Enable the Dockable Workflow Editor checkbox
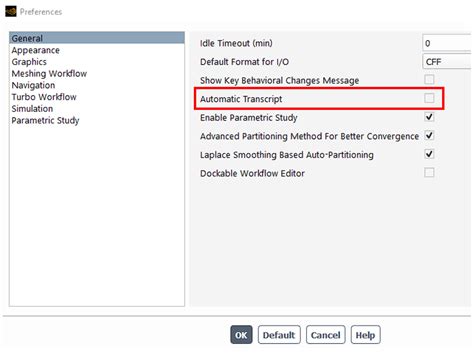This screenshot has height=361, width=474. point(429,173)
